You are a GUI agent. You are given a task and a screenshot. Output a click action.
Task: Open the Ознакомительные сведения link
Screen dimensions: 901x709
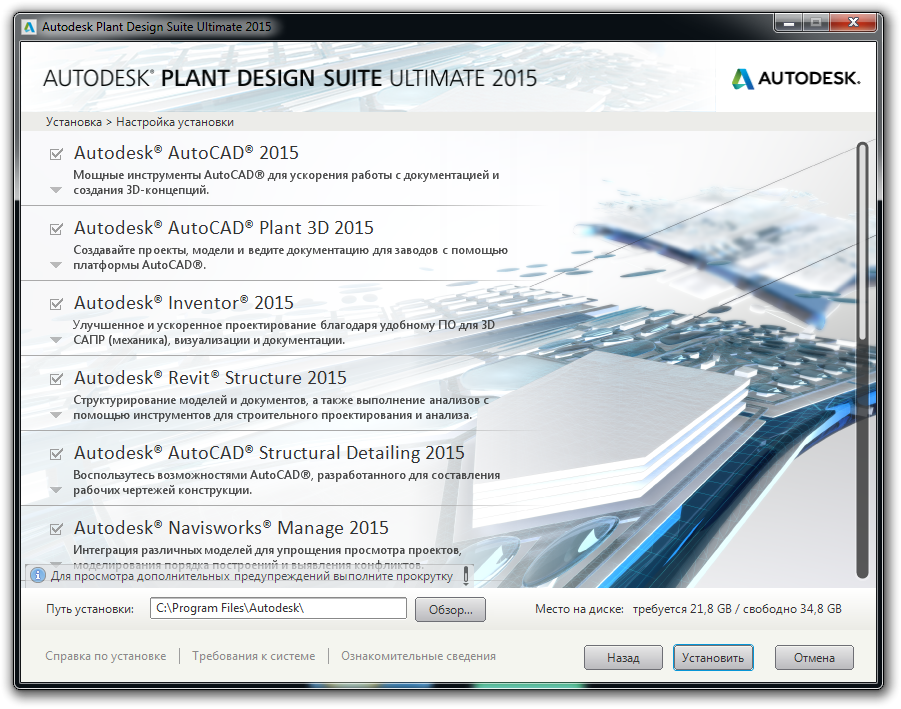(x=418, y=656)
